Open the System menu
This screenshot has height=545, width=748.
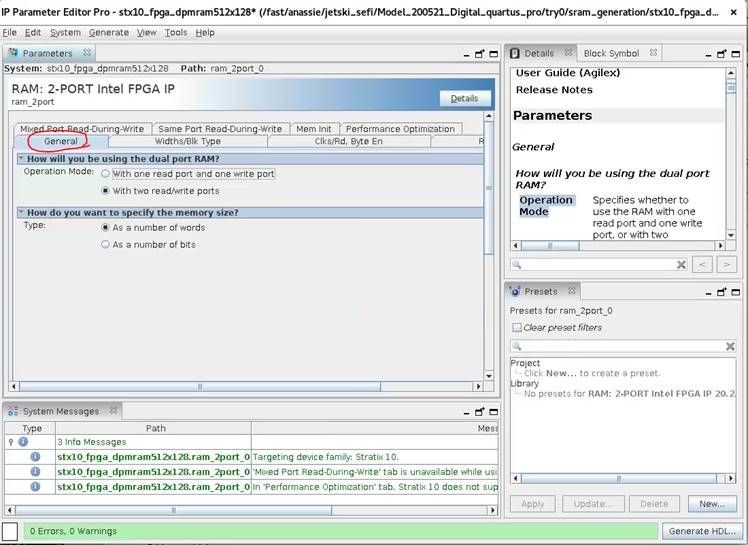65,32
